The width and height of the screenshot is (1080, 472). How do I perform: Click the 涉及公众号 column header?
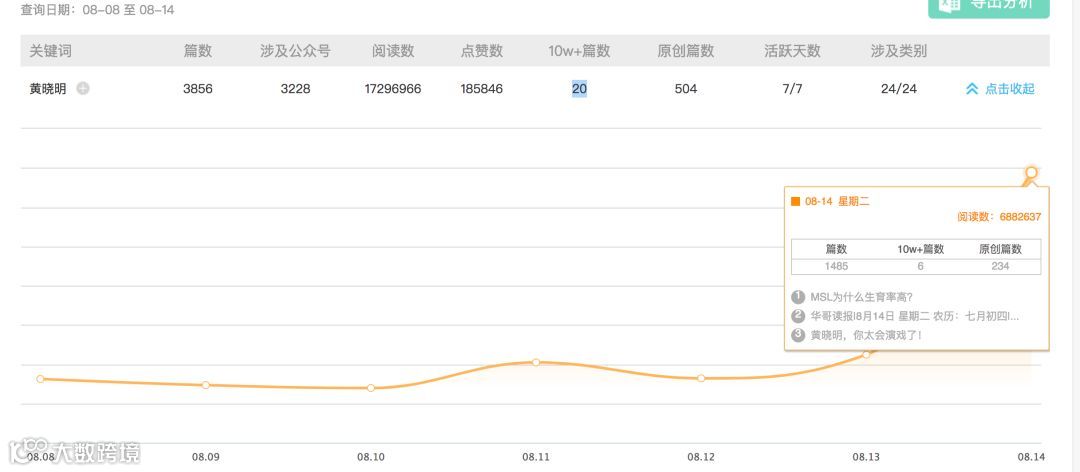(295, 51)
